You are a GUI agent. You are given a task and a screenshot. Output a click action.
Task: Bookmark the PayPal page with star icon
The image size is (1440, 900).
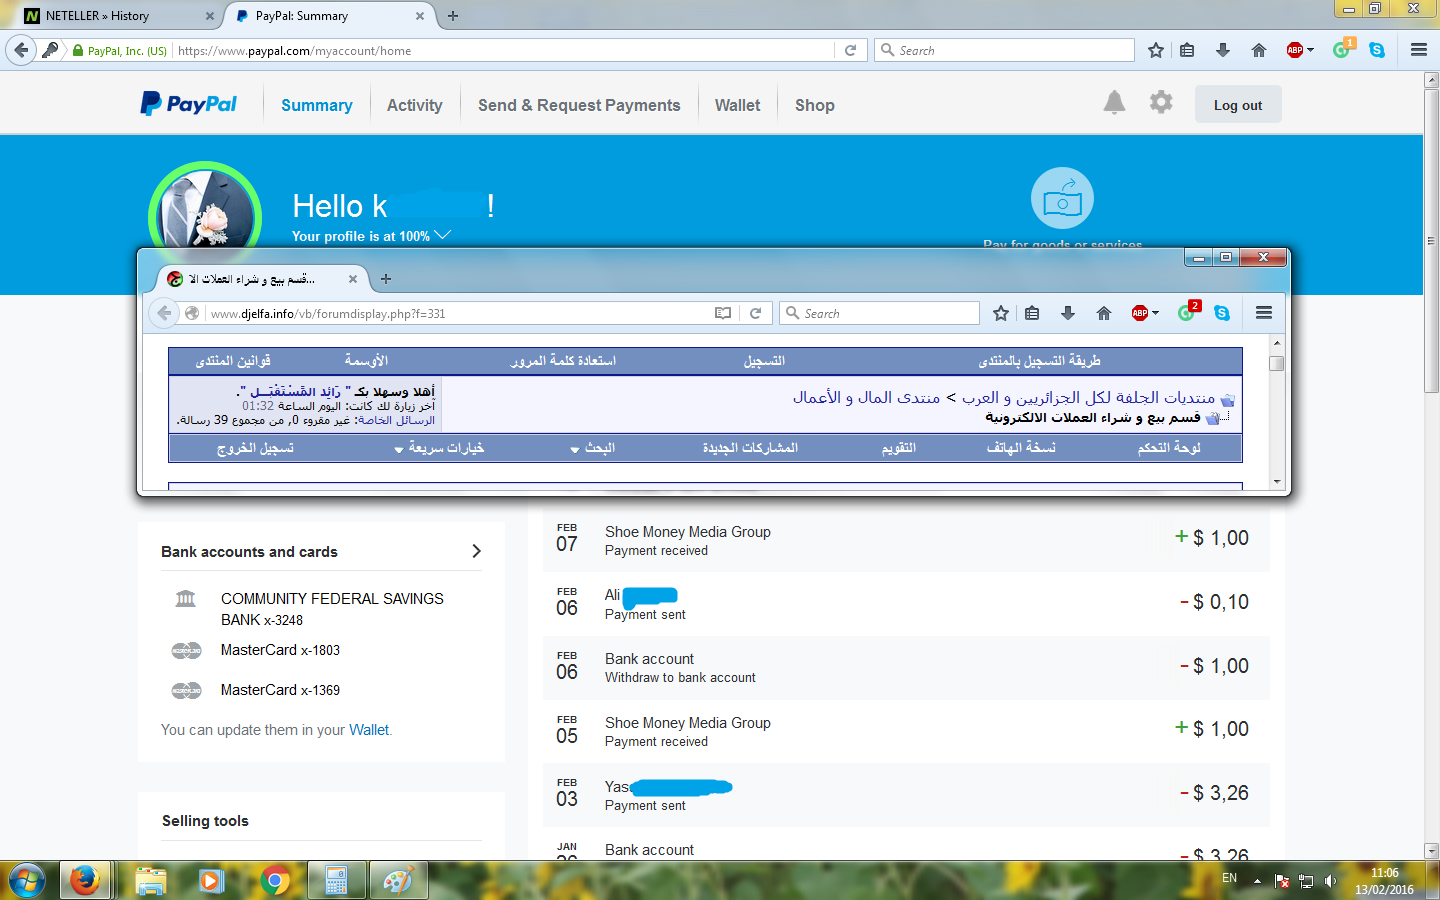click(x=1156, y=50)
